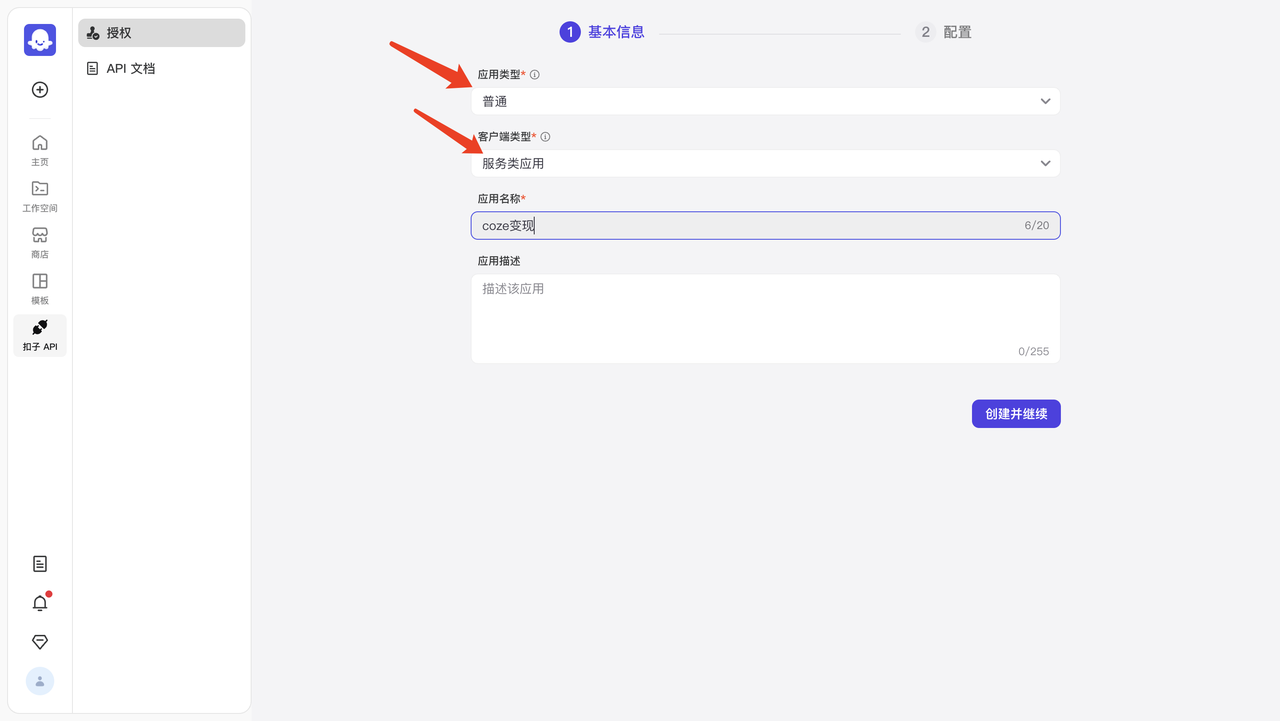Click the Coze logo icon
1280x721 pixels.
40,40
